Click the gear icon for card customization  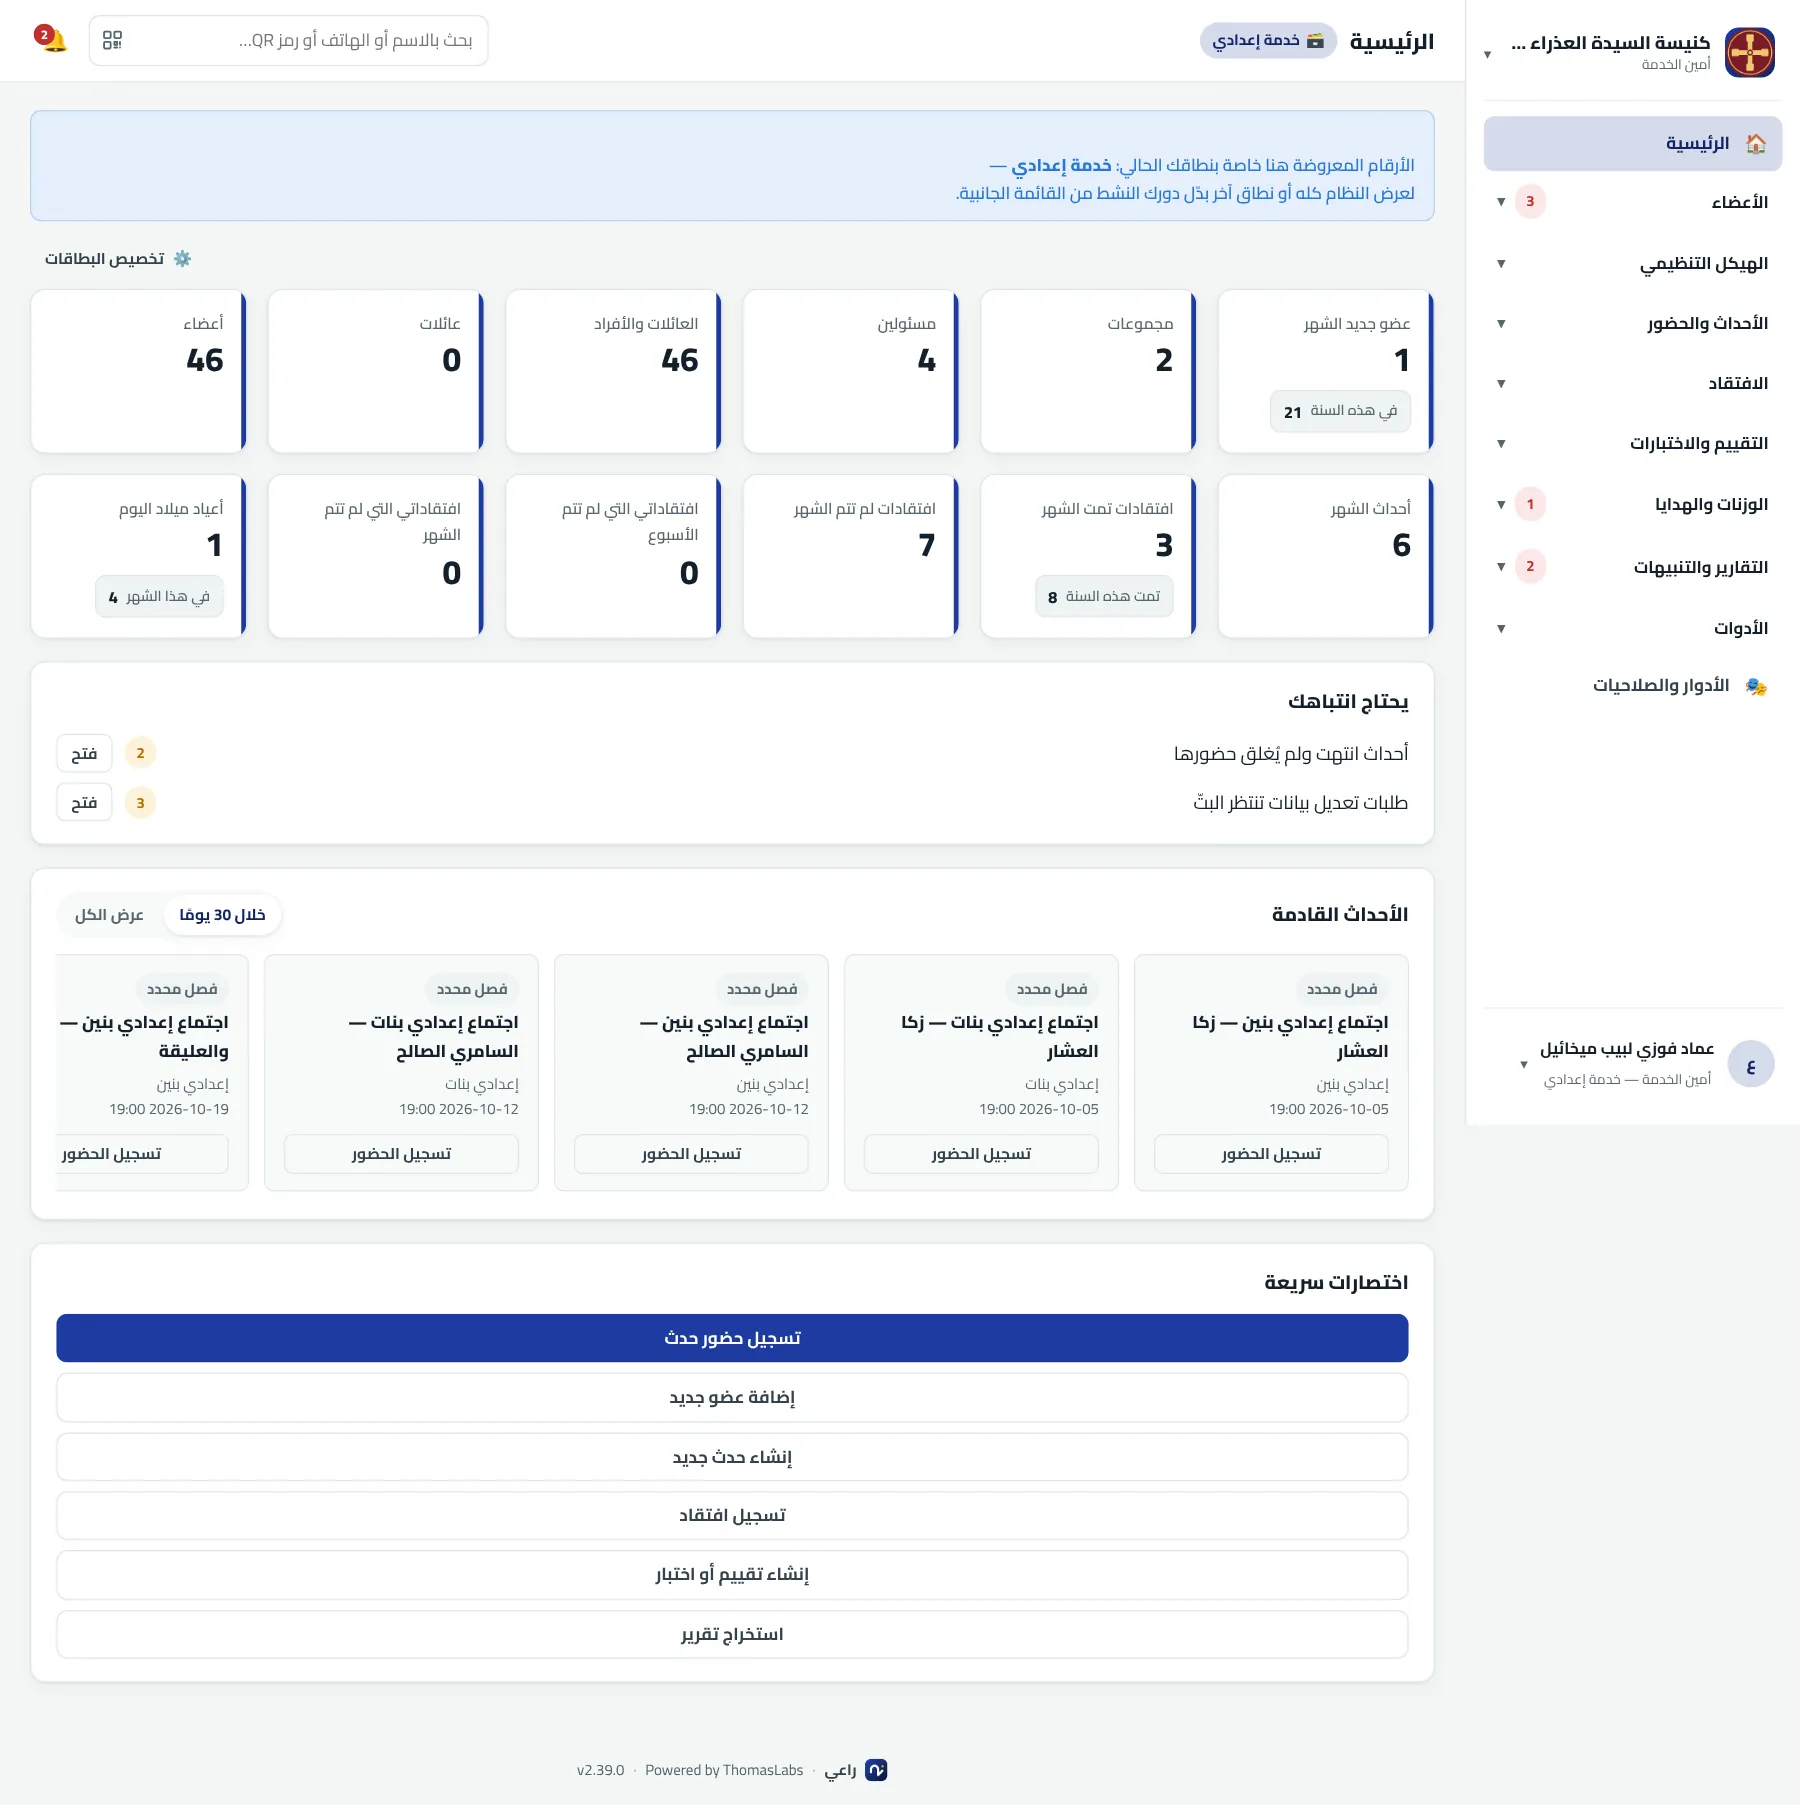click(182, 259)
